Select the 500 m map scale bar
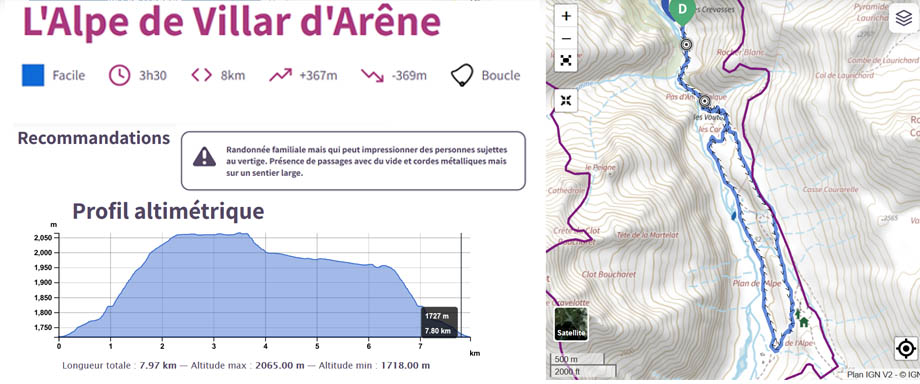920x384 pixels. pyautogui.click(x=576, y=359)
